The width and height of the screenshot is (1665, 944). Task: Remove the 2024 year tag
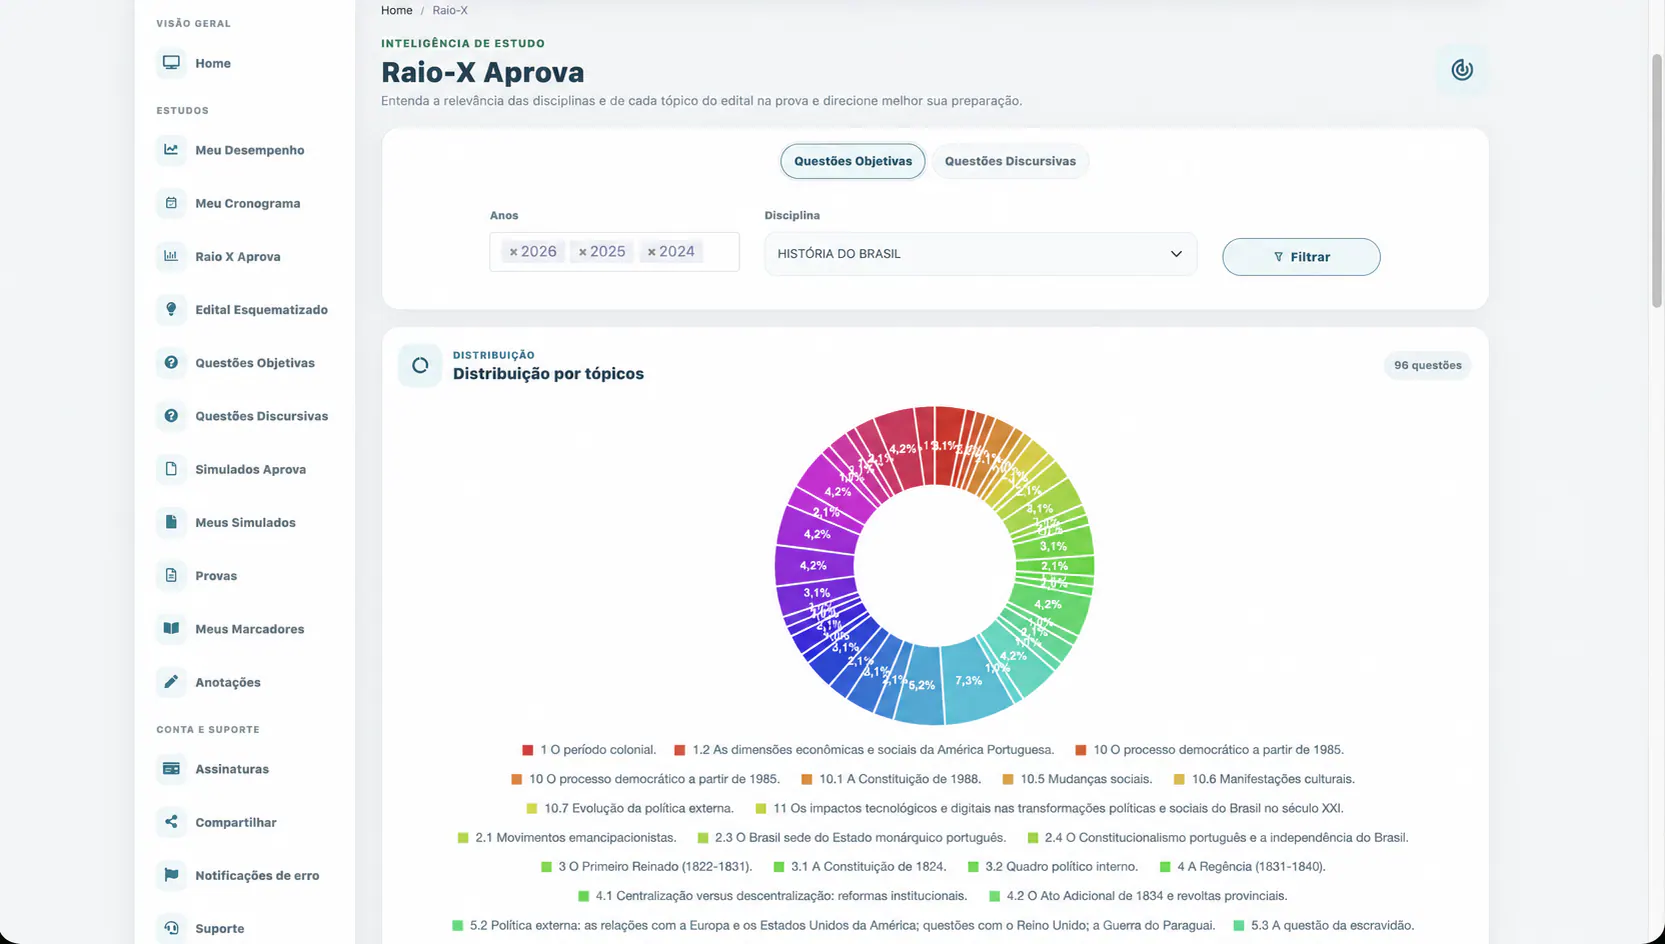click(x=651, y=252)
